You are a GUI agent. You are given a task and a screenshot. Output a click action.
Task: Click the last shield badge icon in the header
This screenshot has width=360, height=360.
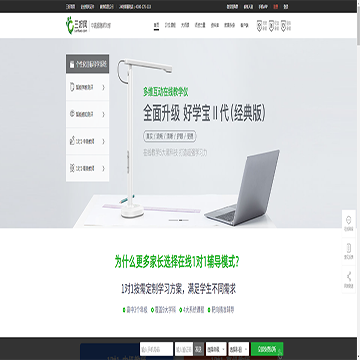click(283, 25)
